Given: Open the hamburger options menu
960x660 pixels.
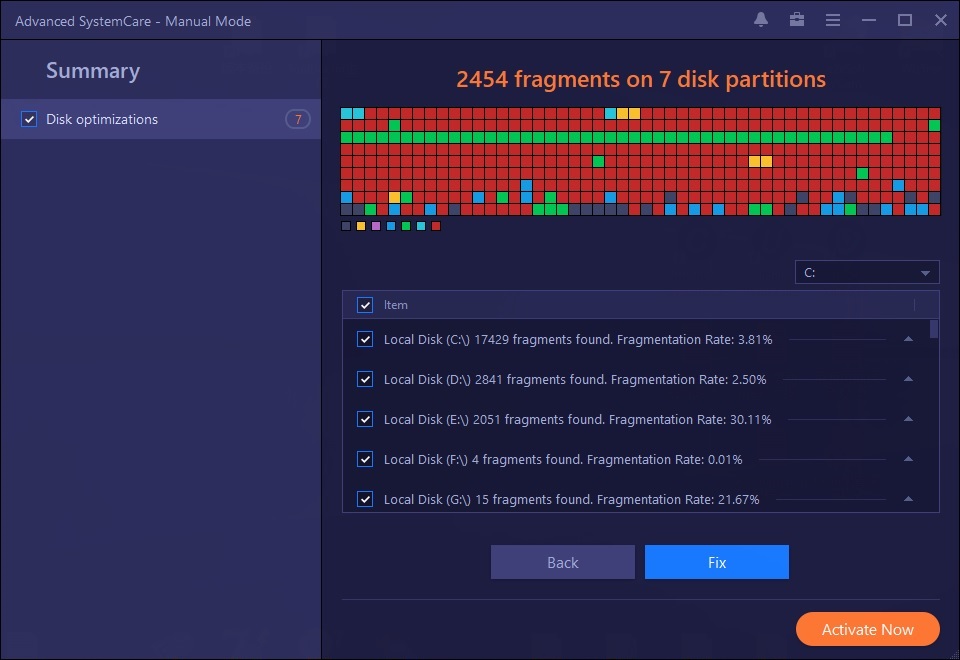Looking at the screenshot, I should click(833, 20).
